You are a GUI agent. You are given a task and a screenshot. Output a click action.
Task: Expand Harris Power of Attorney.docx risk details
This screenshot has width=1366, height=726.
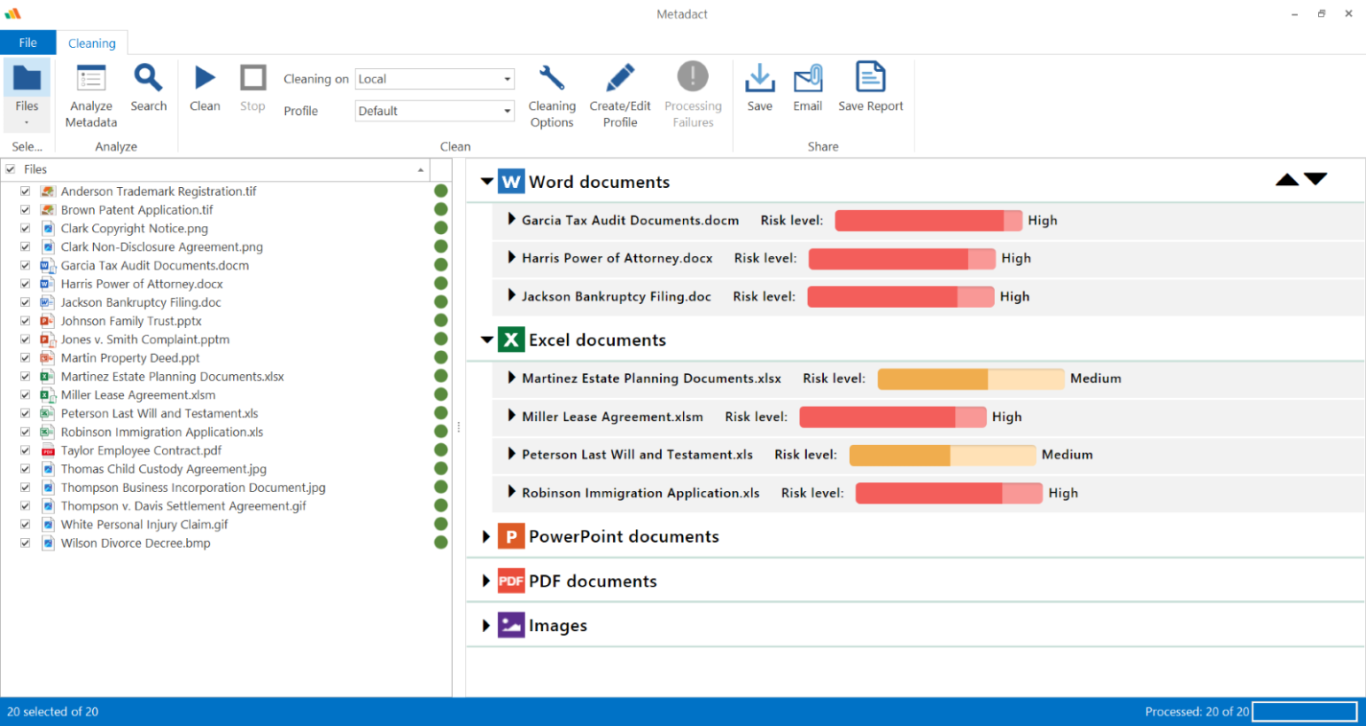point(511,258)
